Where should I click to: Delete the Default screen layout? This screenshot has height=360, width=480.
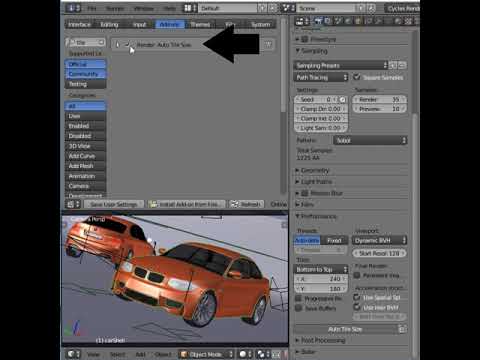coord(272,8)
